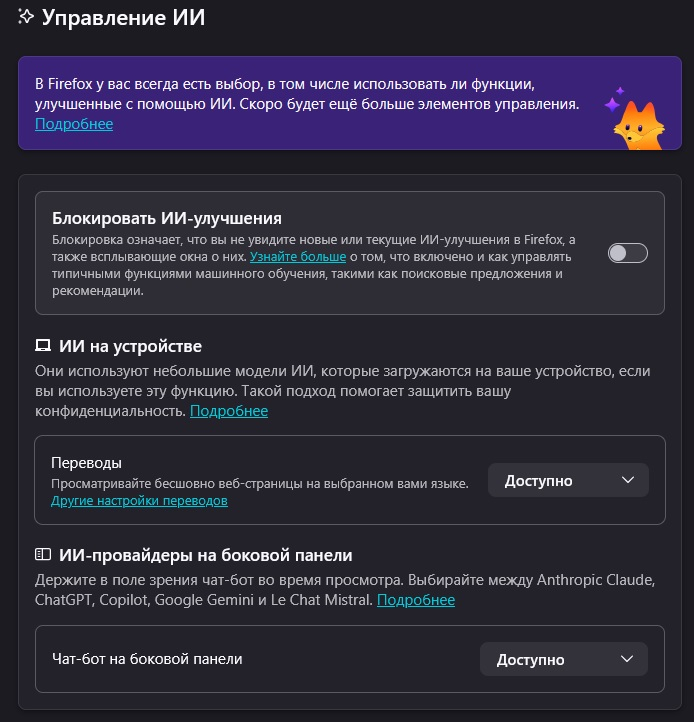
Task: Click the Блокировать ИИ-улучшения title text
Action: tap(166, 217)
